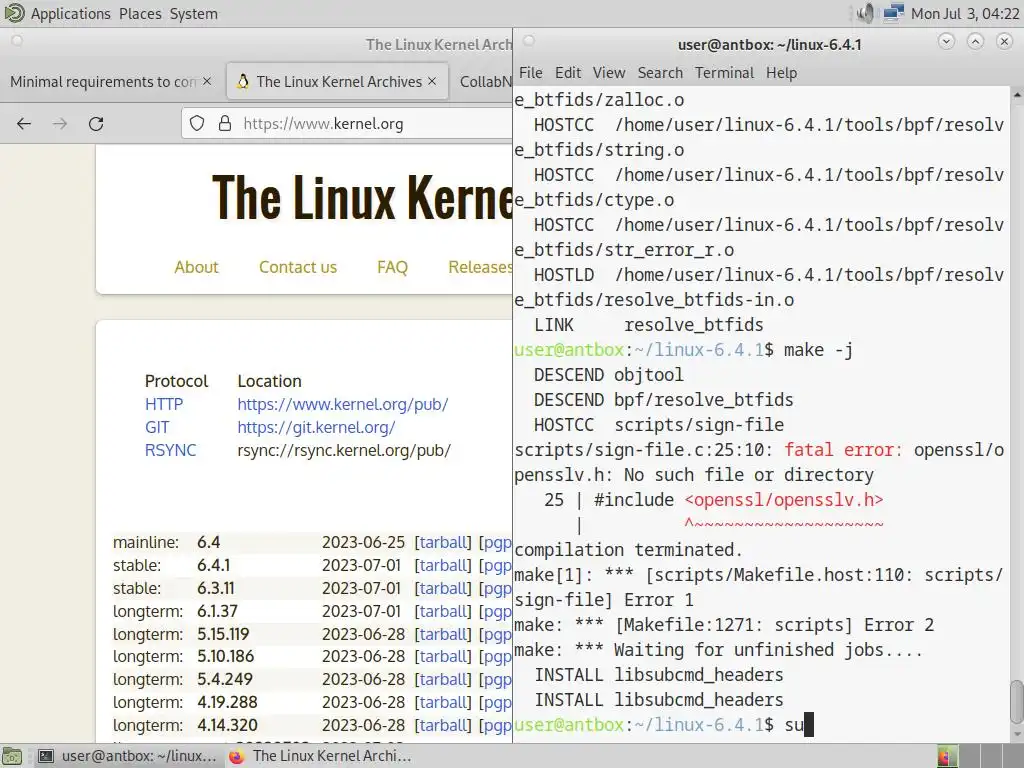This screenshot has width=1024, height=768.
Task: Open https://www.kernel.org/pub/ link
Action: (343, 404)
